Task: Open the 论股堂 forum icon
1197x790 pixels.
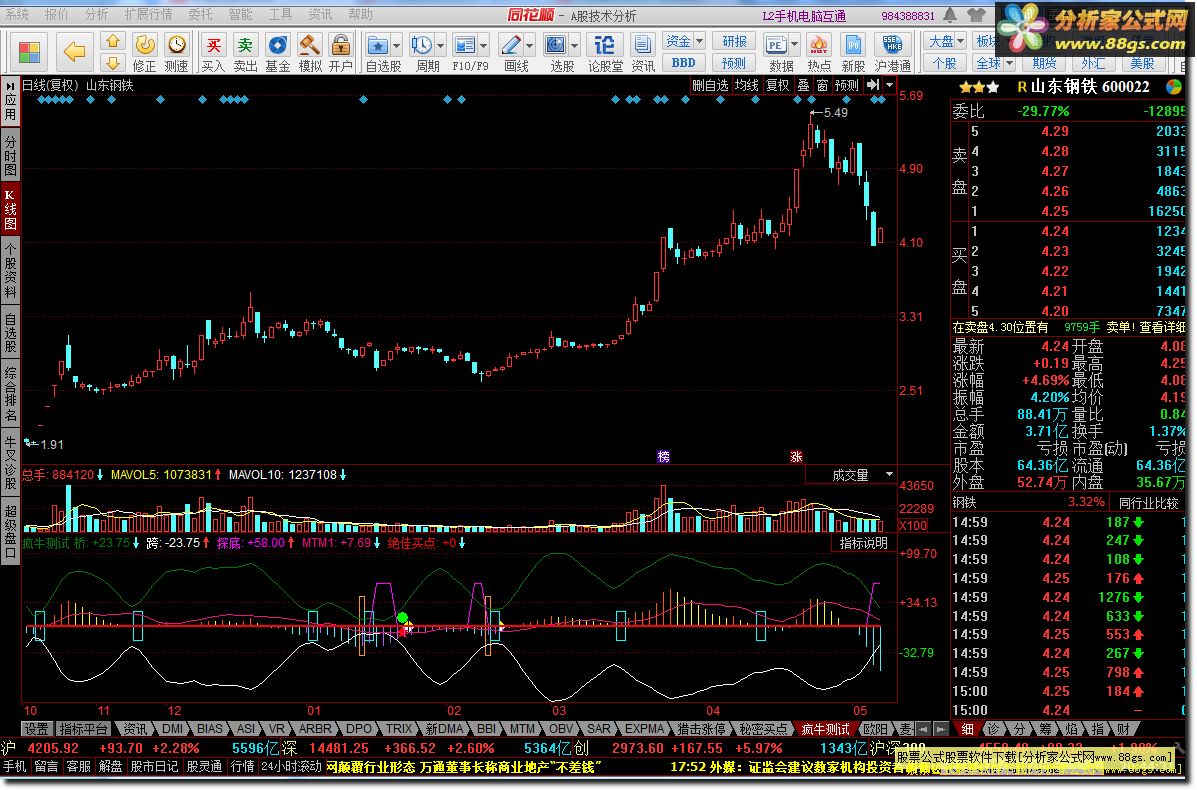Action: 605,45
